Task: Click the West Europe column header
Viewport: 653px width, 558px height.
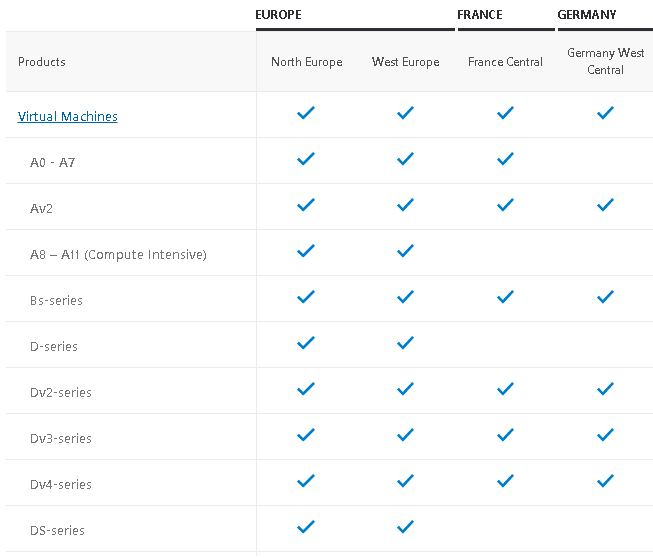Action: pyautogui.click(x=405, y=62)
